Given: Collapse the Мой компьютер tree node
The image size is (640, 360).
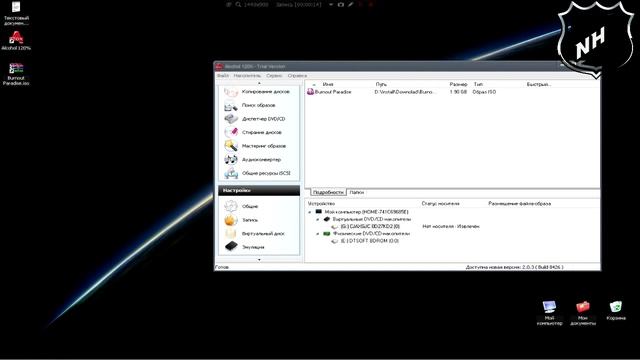Looking at the screenshot, I should (x=309, y=212).
